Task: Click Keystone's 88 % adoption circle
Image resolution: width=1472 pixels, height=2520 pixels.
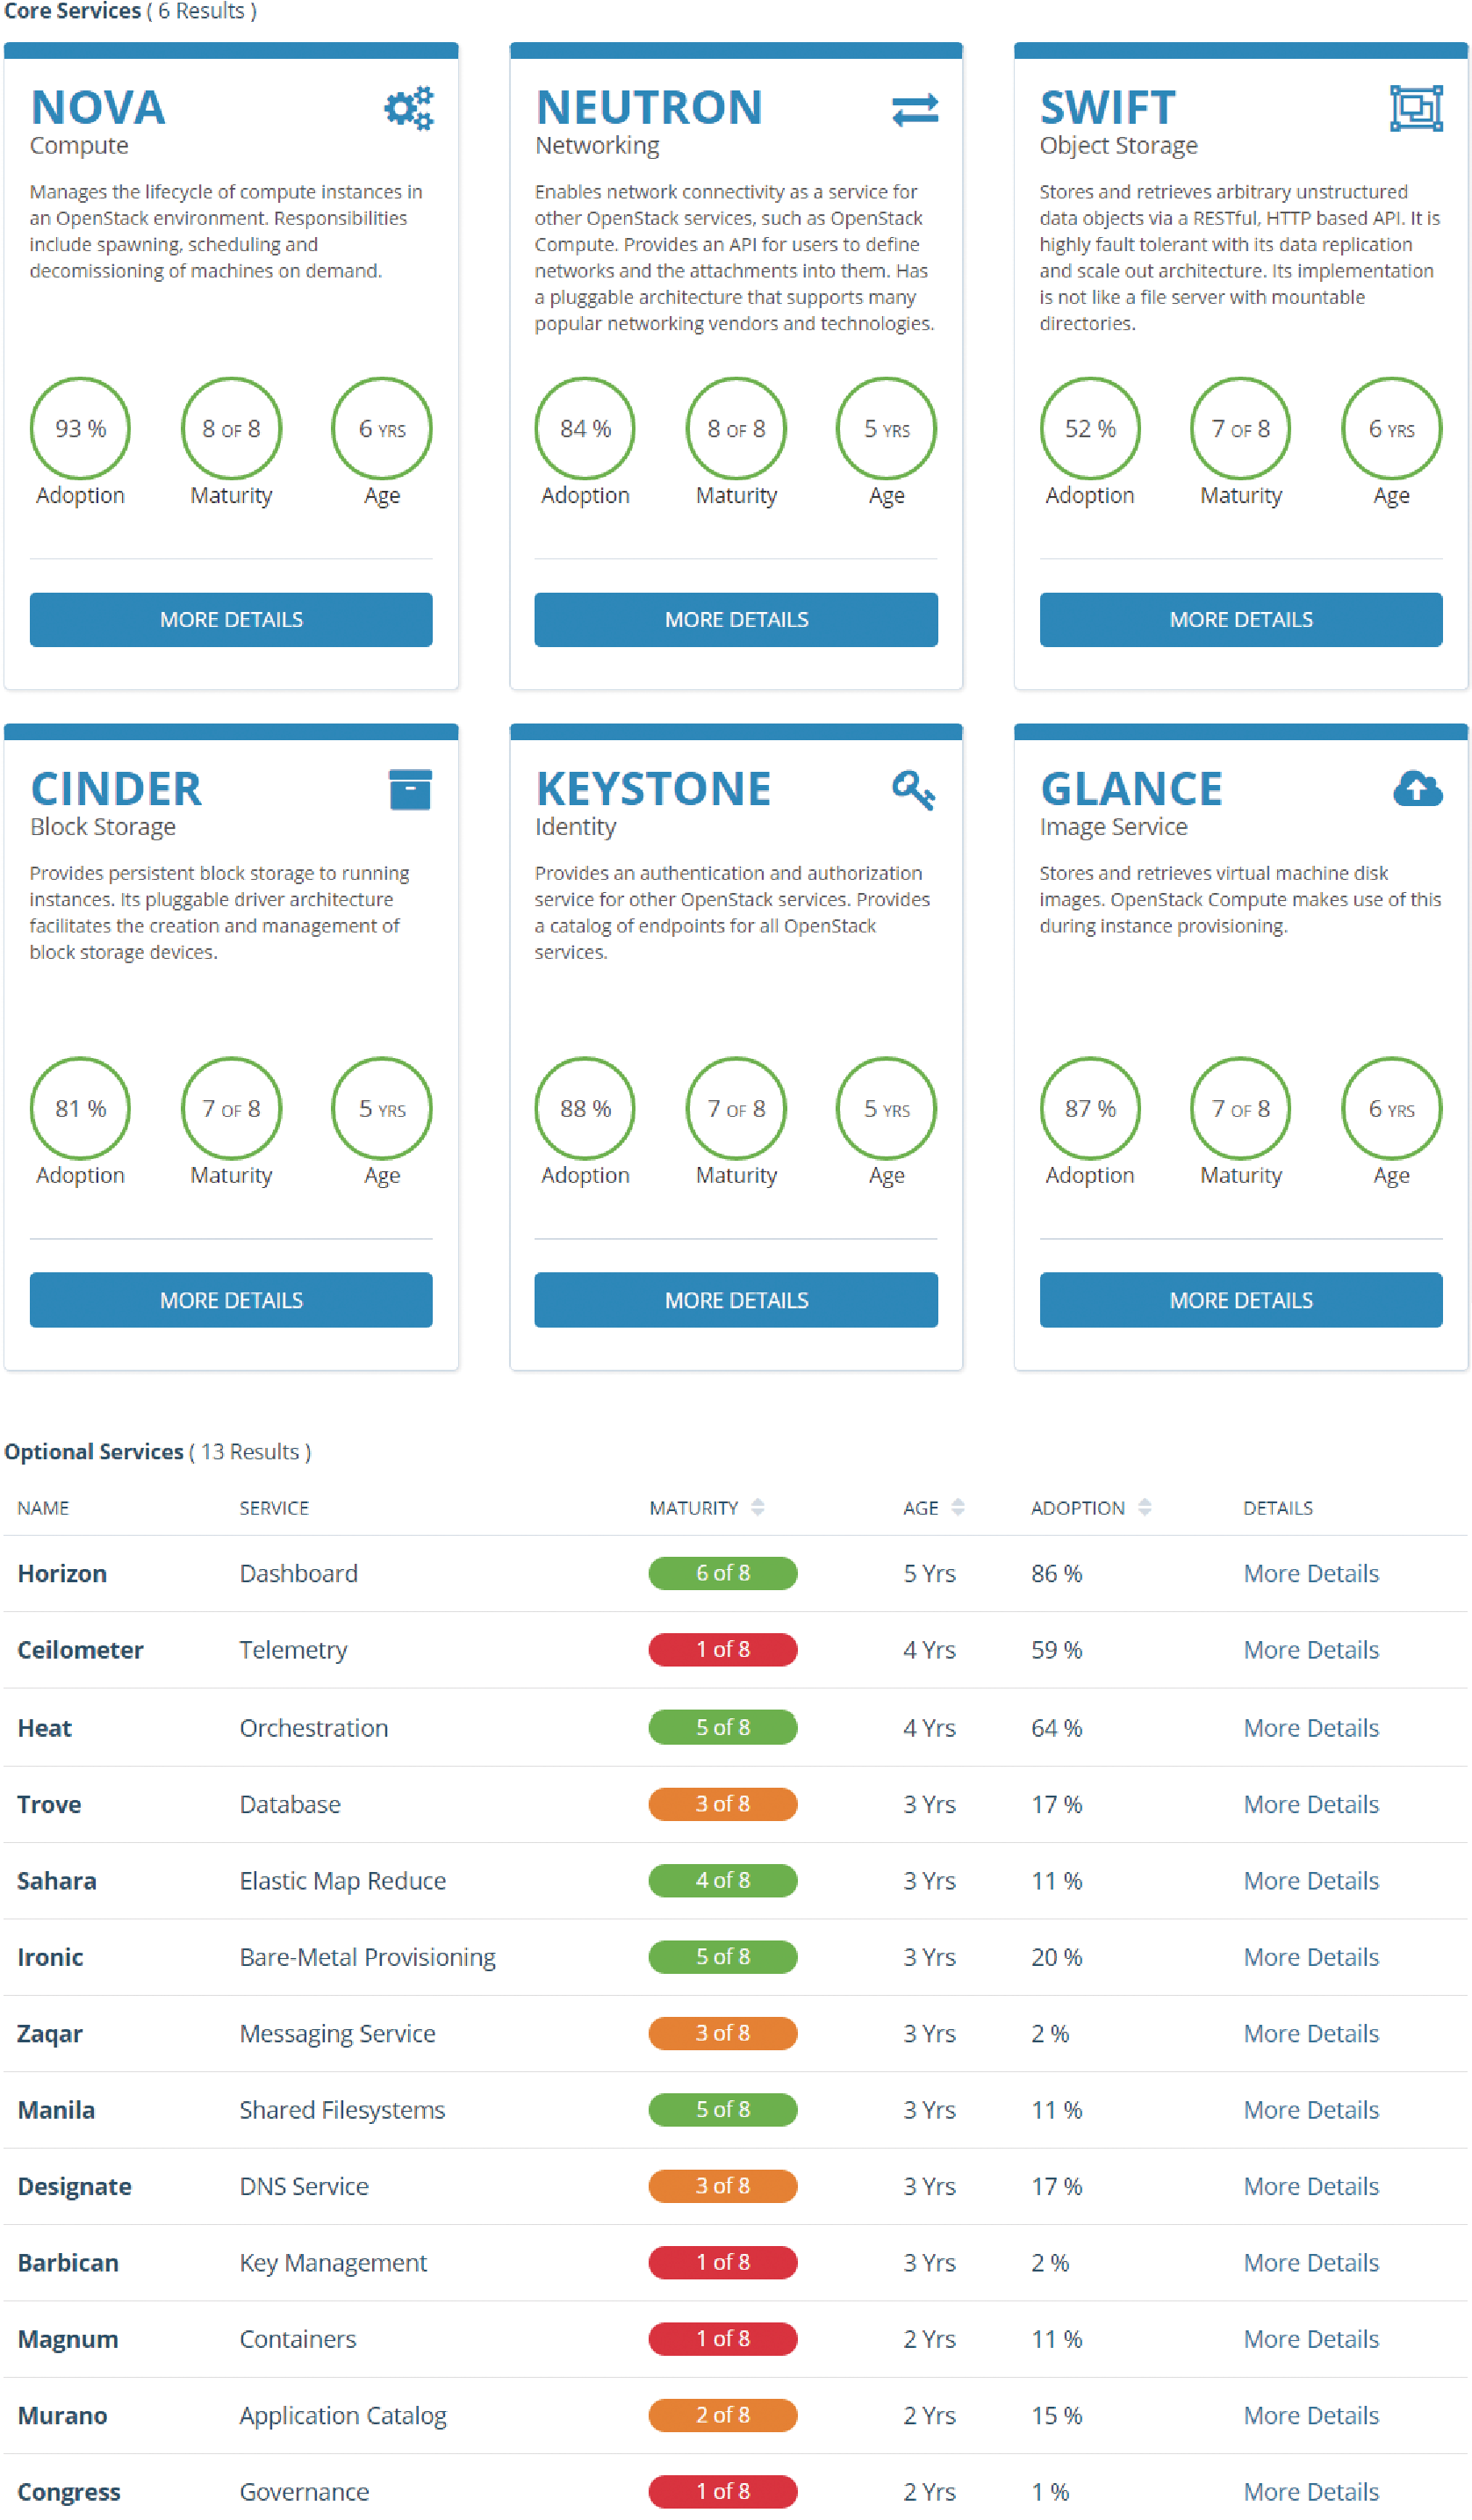Action: (585, 1108)
